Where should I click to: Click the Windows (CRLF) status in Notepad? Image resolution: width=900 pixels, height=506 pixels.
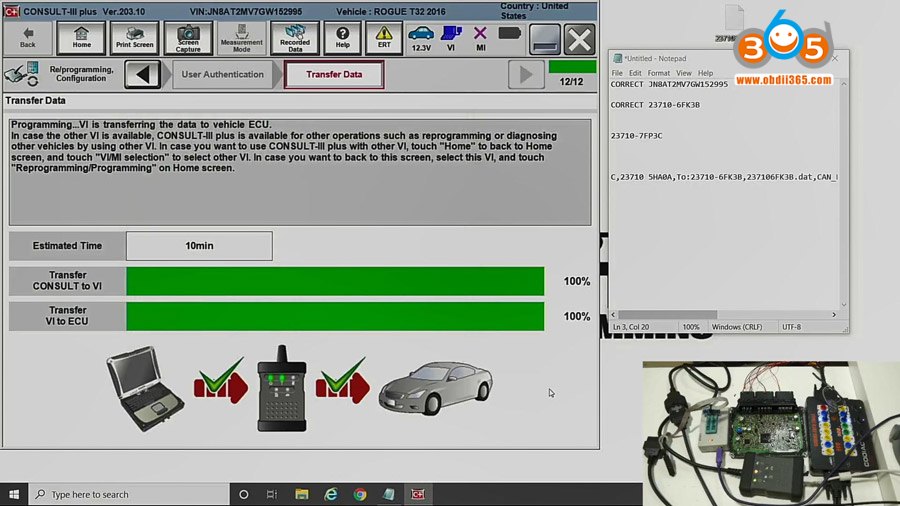click(737, 327)
